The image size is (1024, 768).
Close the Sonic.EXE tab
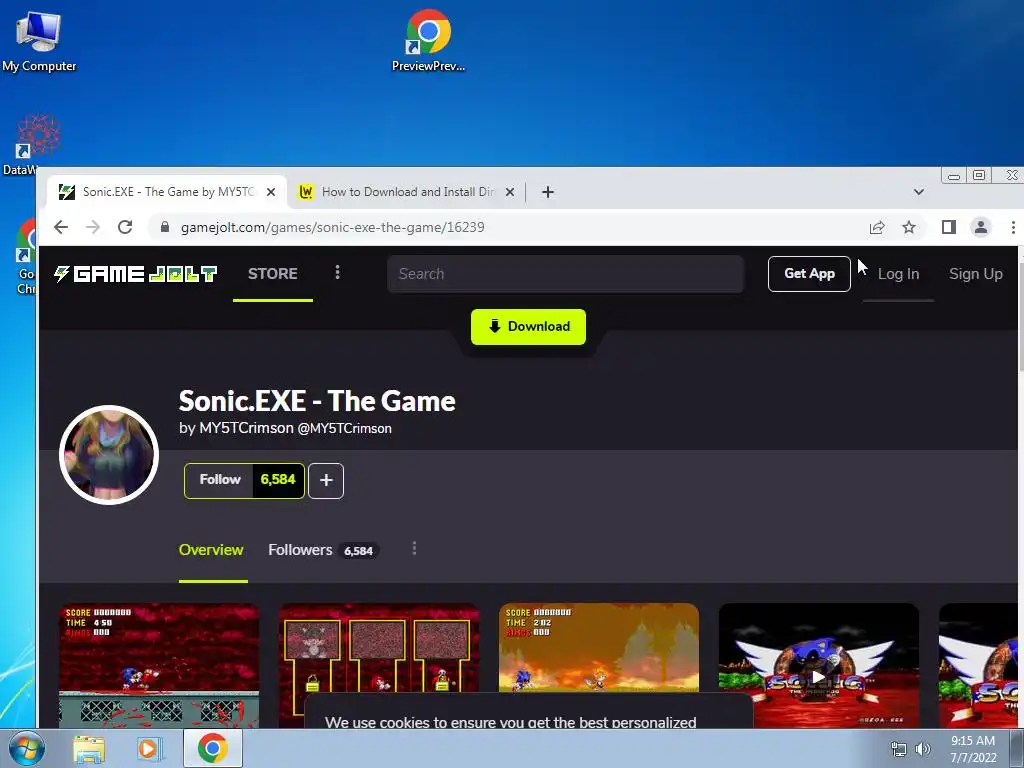click(x=271, y=192)
